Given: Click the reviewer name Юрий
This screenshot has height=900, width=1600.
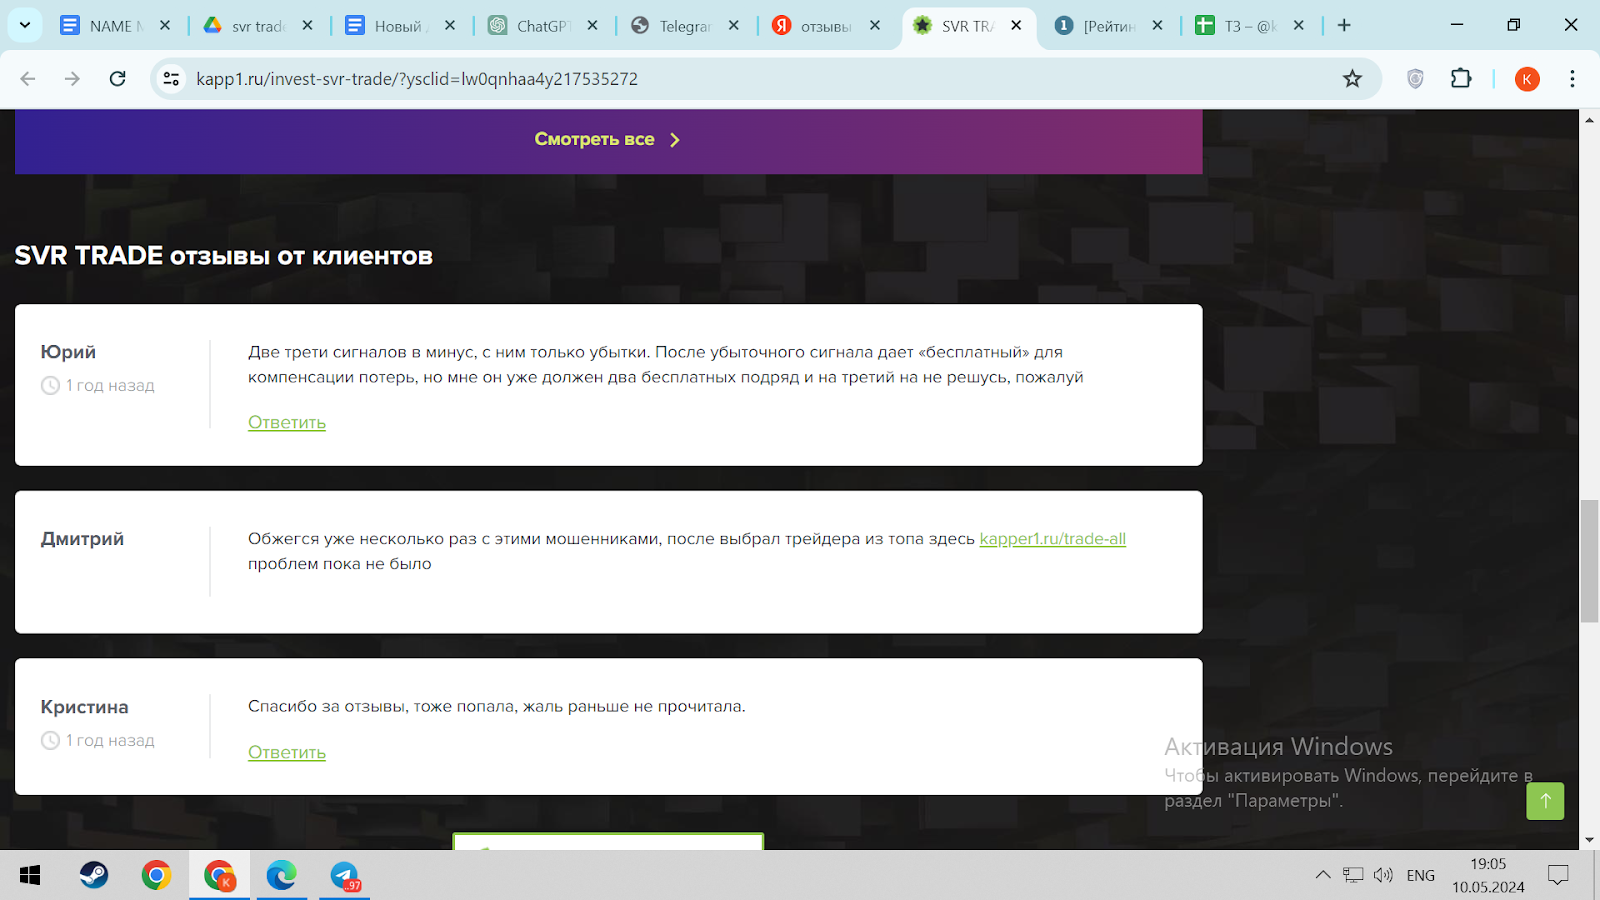Looking at the screenshot, I should pos(68,352).
